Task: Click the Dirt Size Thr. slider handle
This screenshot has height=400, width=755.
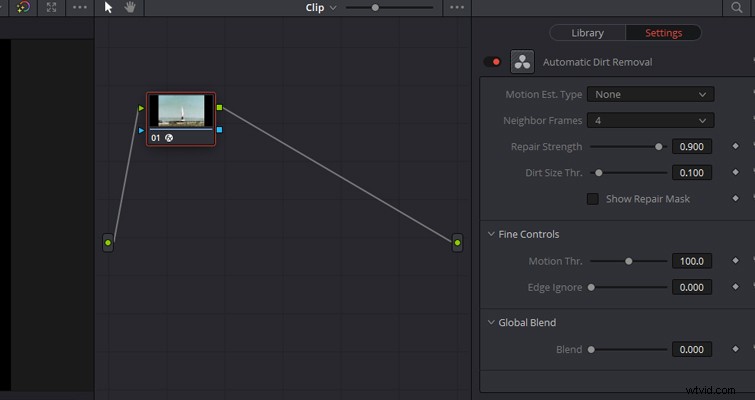Action: click(599, 173)
